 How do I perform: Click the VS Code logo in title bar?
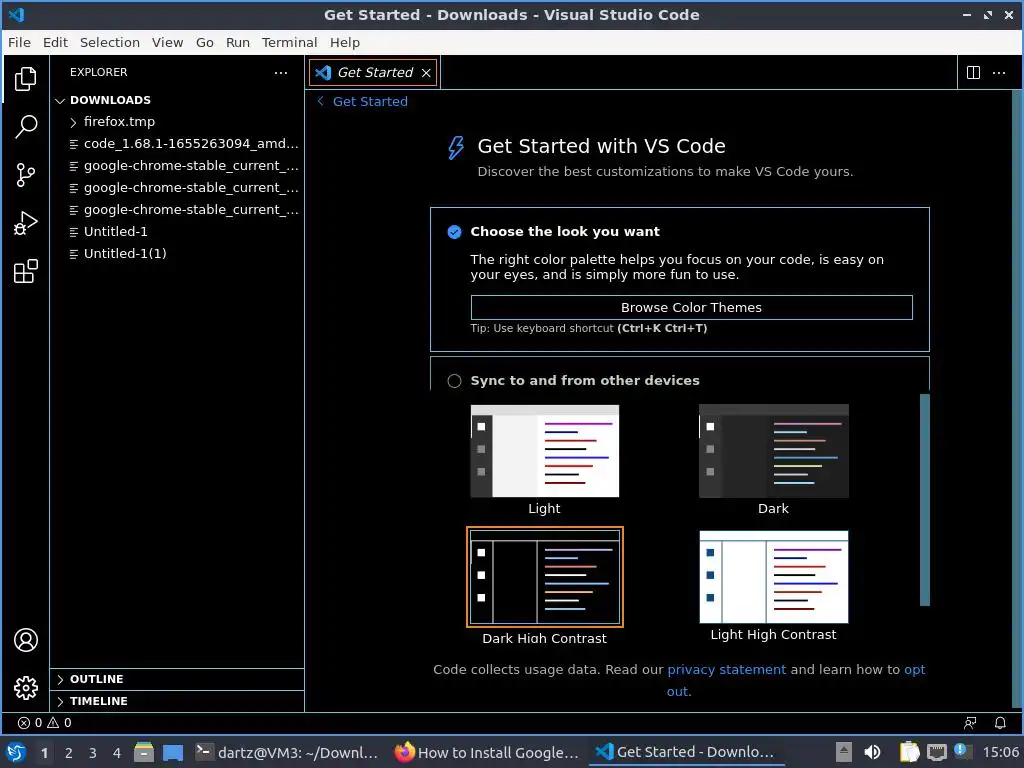[x=16, y=14]
